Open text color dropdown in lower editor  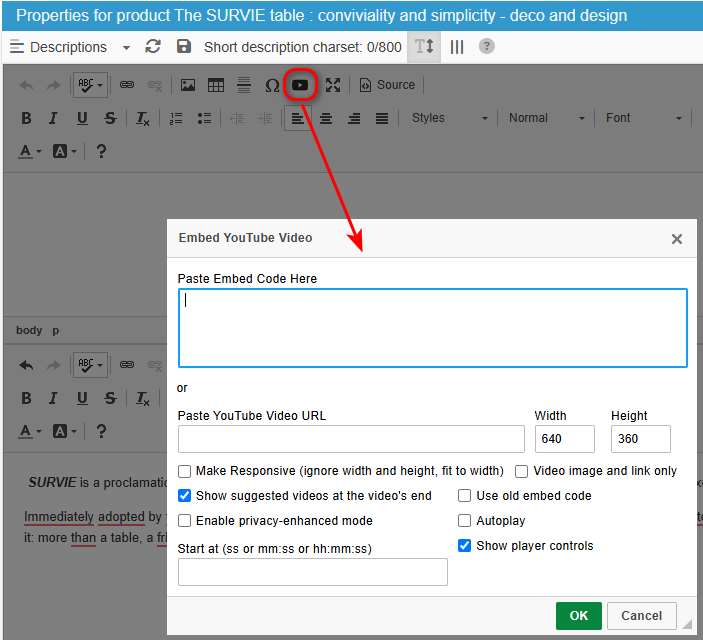[30, 431]
